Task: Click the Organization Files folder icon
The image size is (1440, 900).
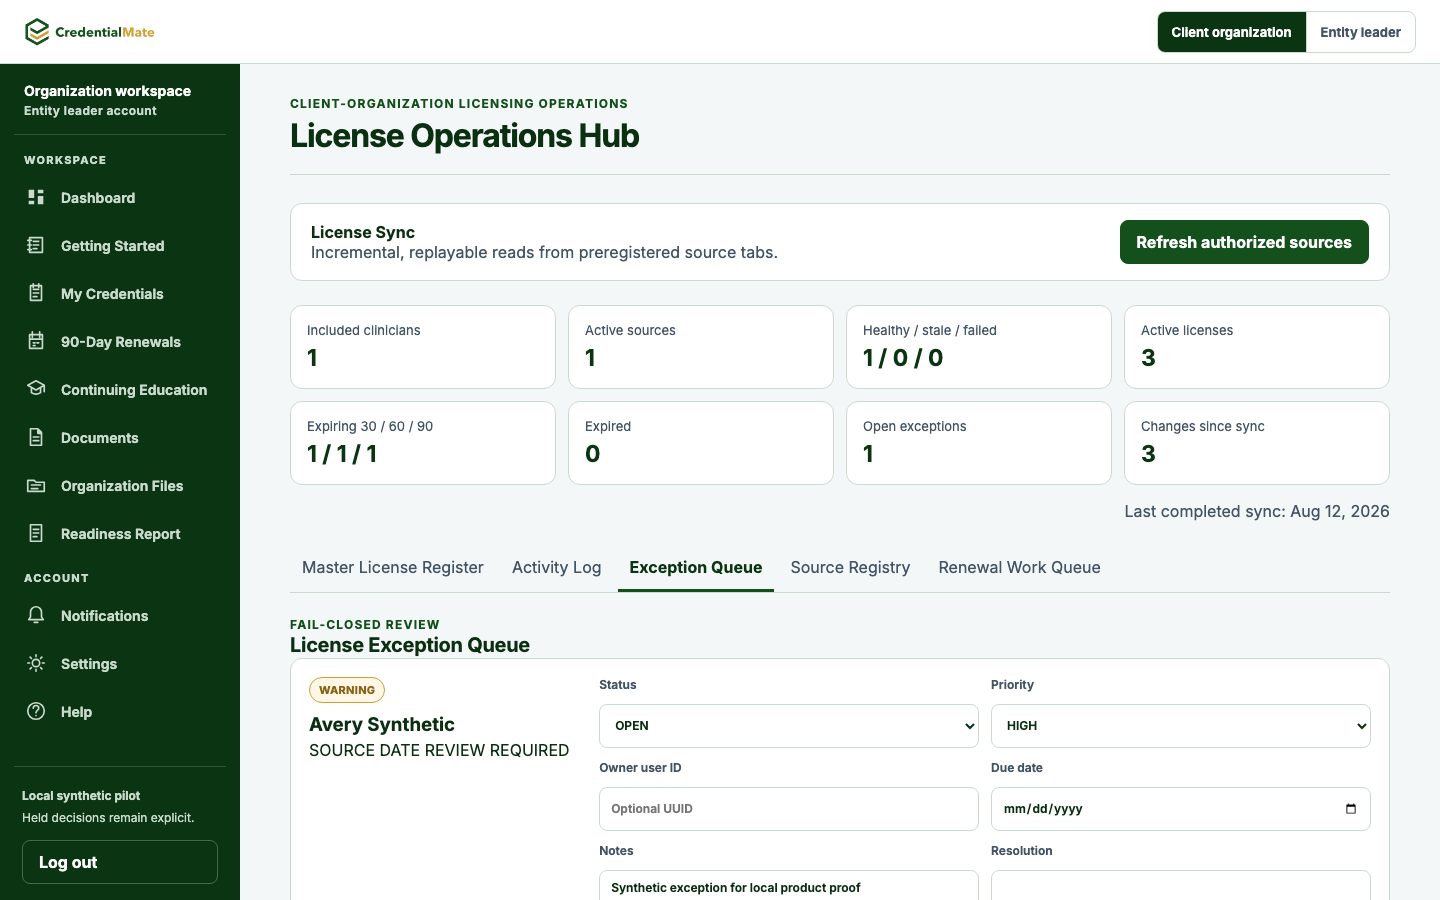Action: point(36,485)
